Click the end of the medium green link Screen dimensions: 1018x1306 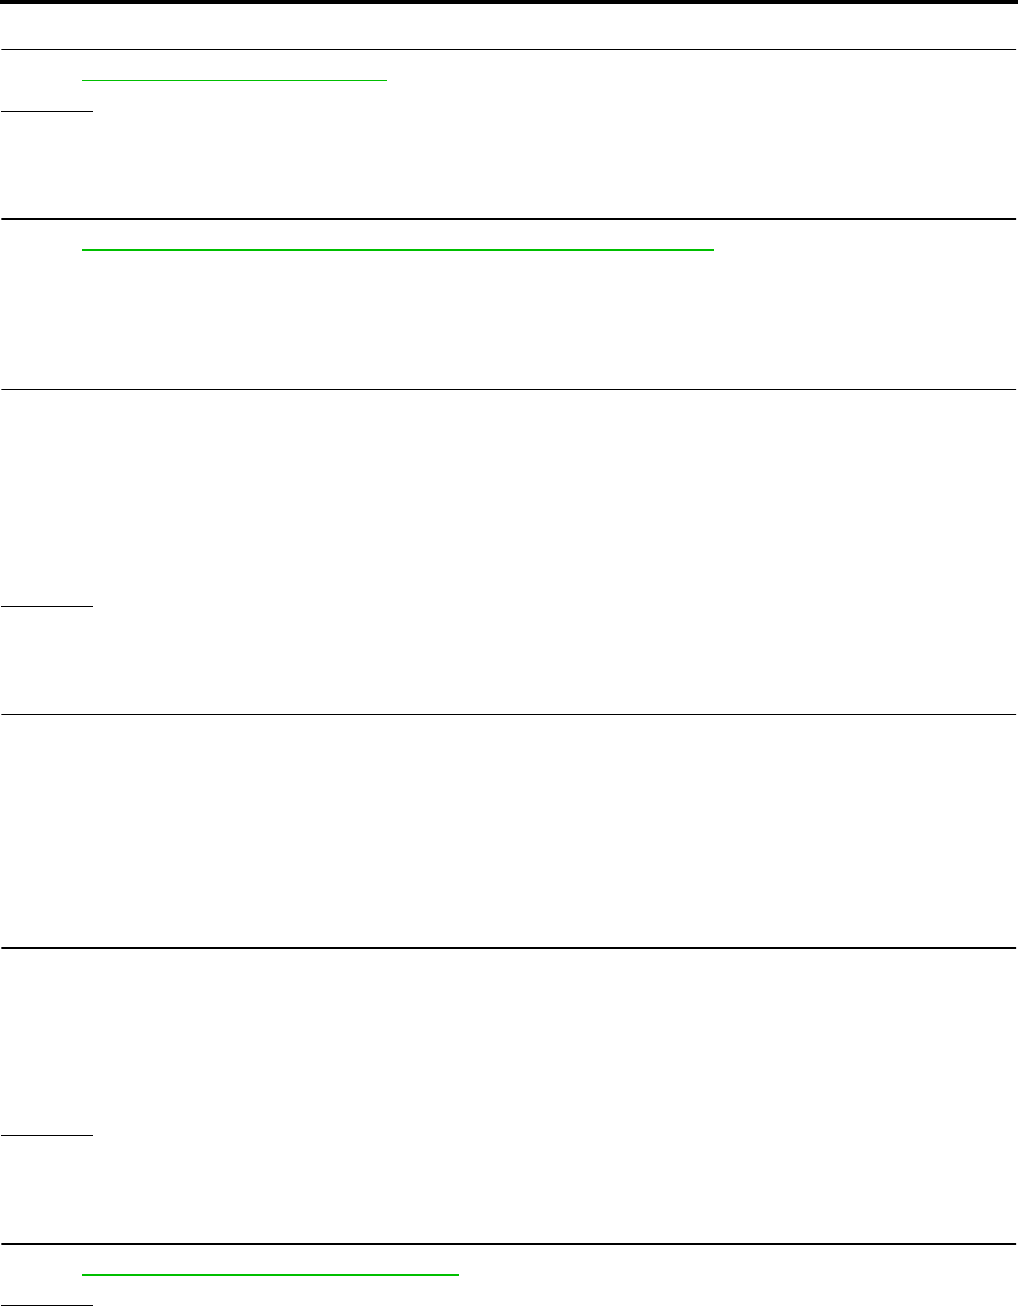[454, 1275]
